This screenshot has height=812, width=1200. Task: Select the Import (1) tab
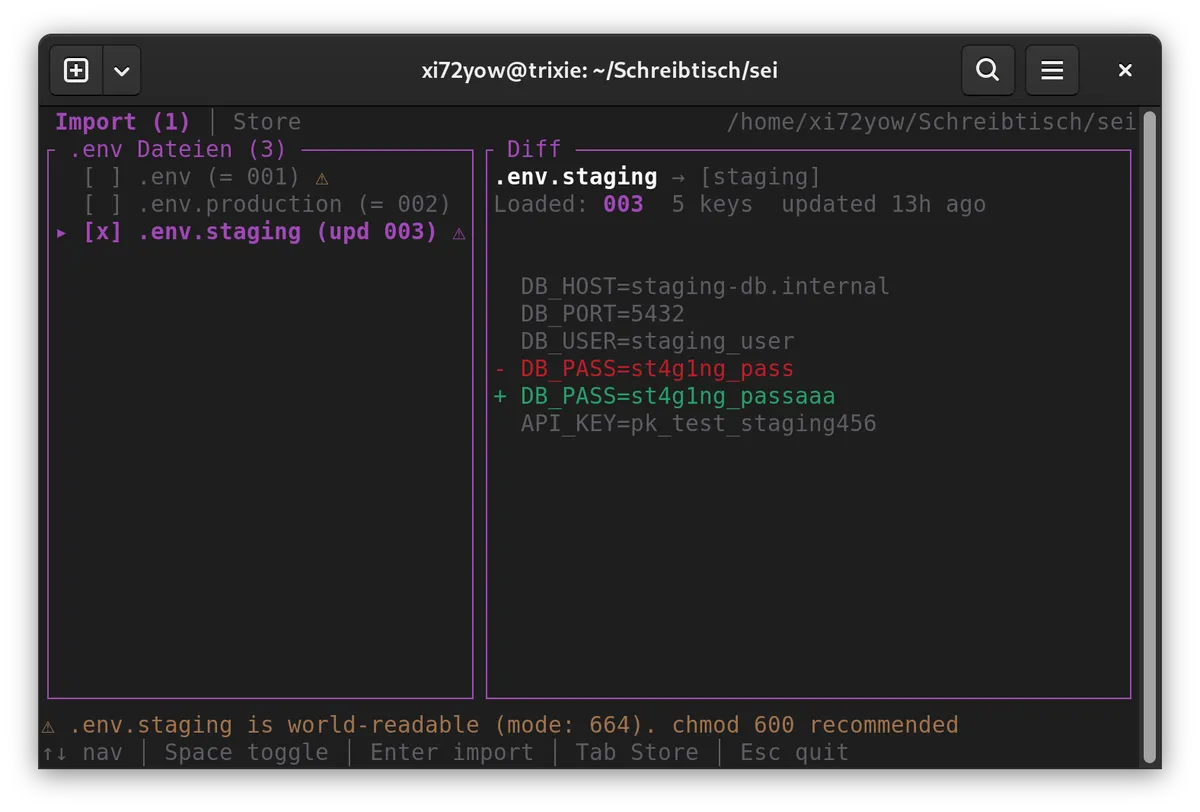[122, 122]
